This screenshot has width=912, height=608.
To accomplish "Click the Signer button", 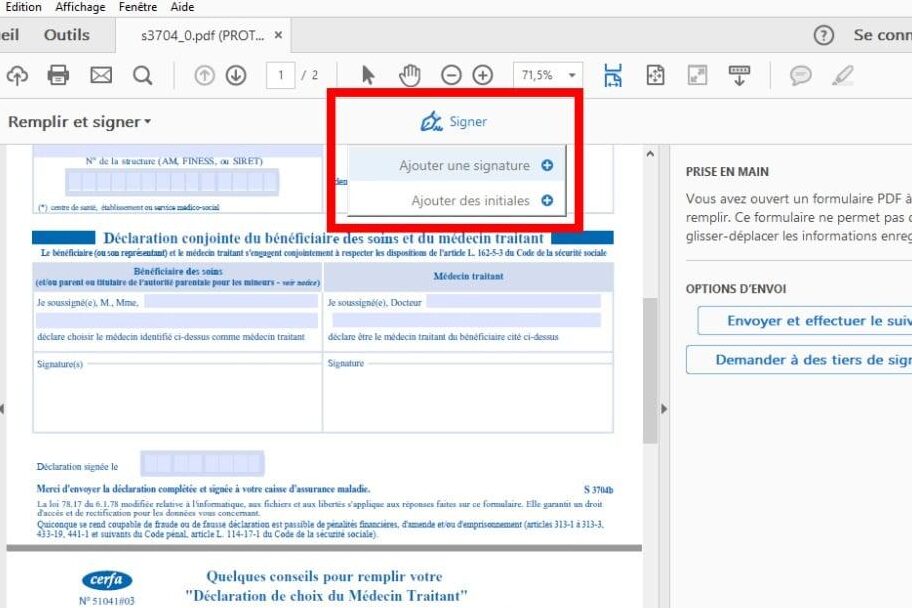I will (454, 122).
